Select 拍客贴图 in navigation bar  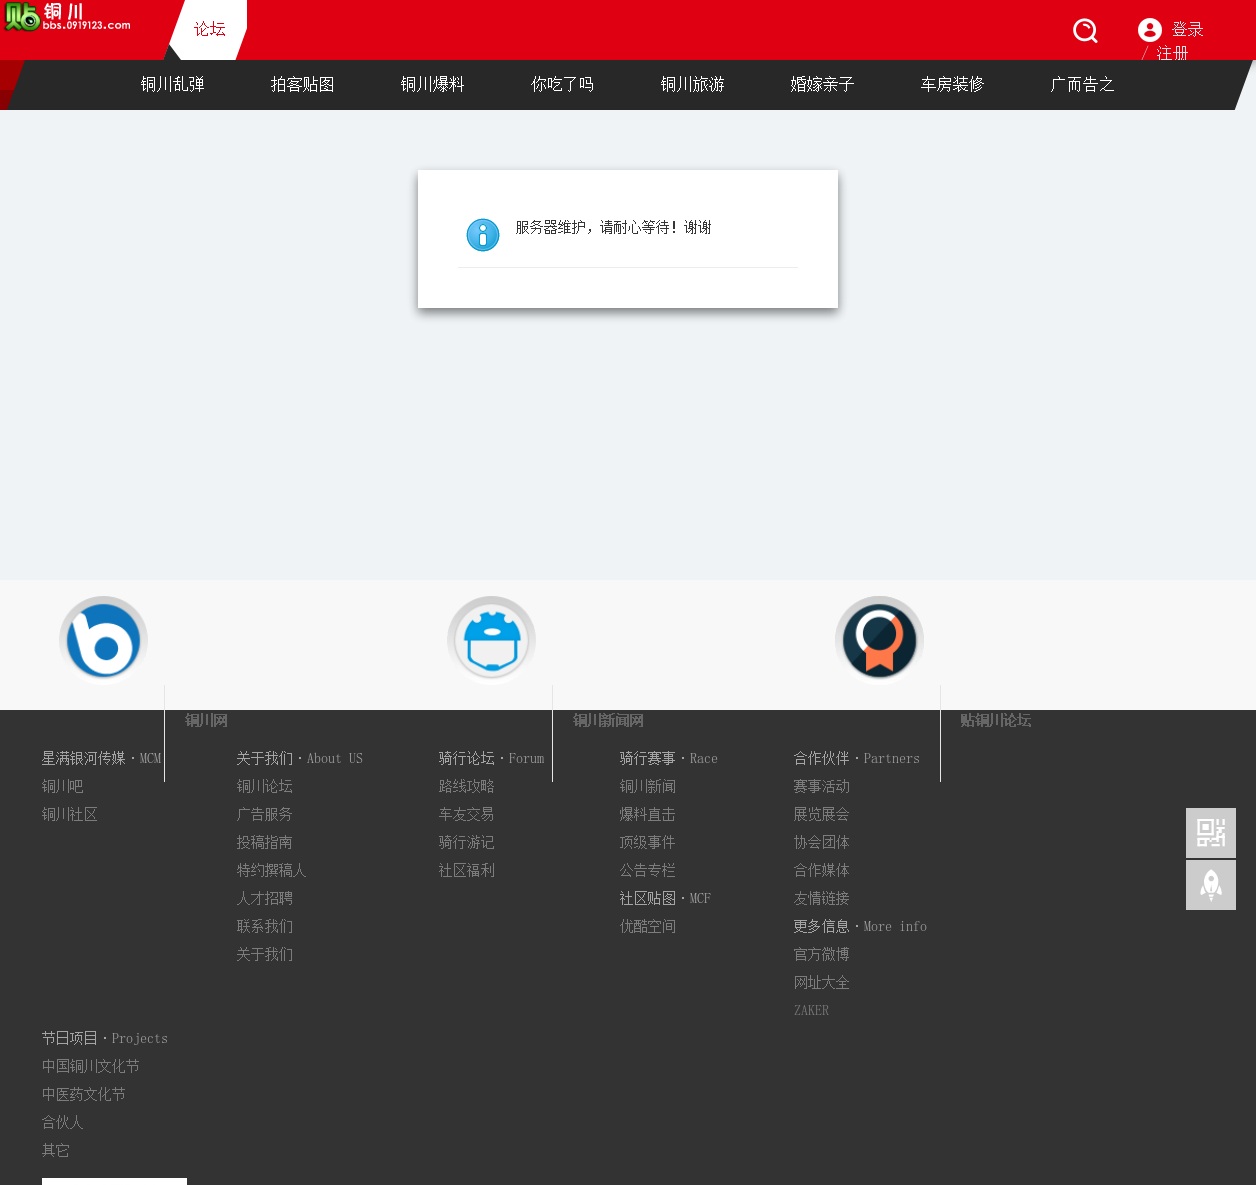pyautogui.click(x=303, y=85)
